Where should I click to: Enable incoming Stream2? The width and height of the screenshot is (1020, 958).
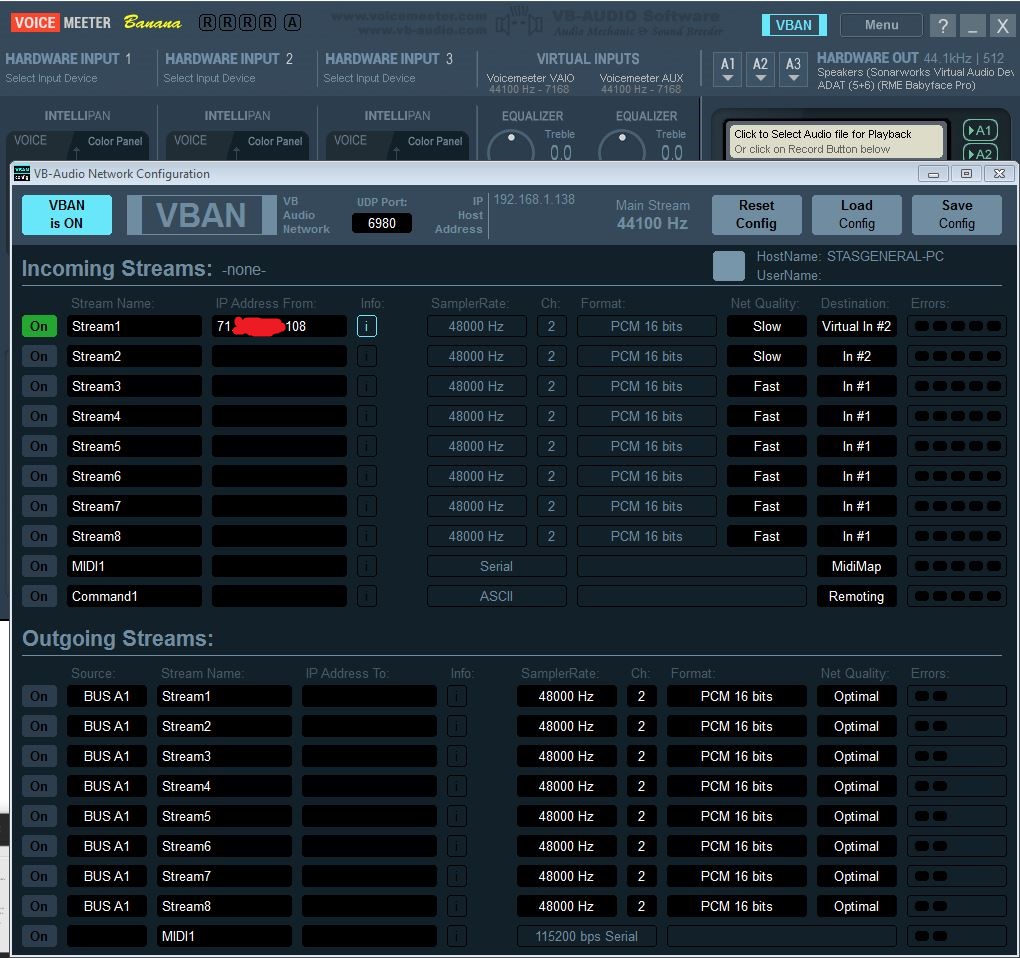(x=39, y=356)
